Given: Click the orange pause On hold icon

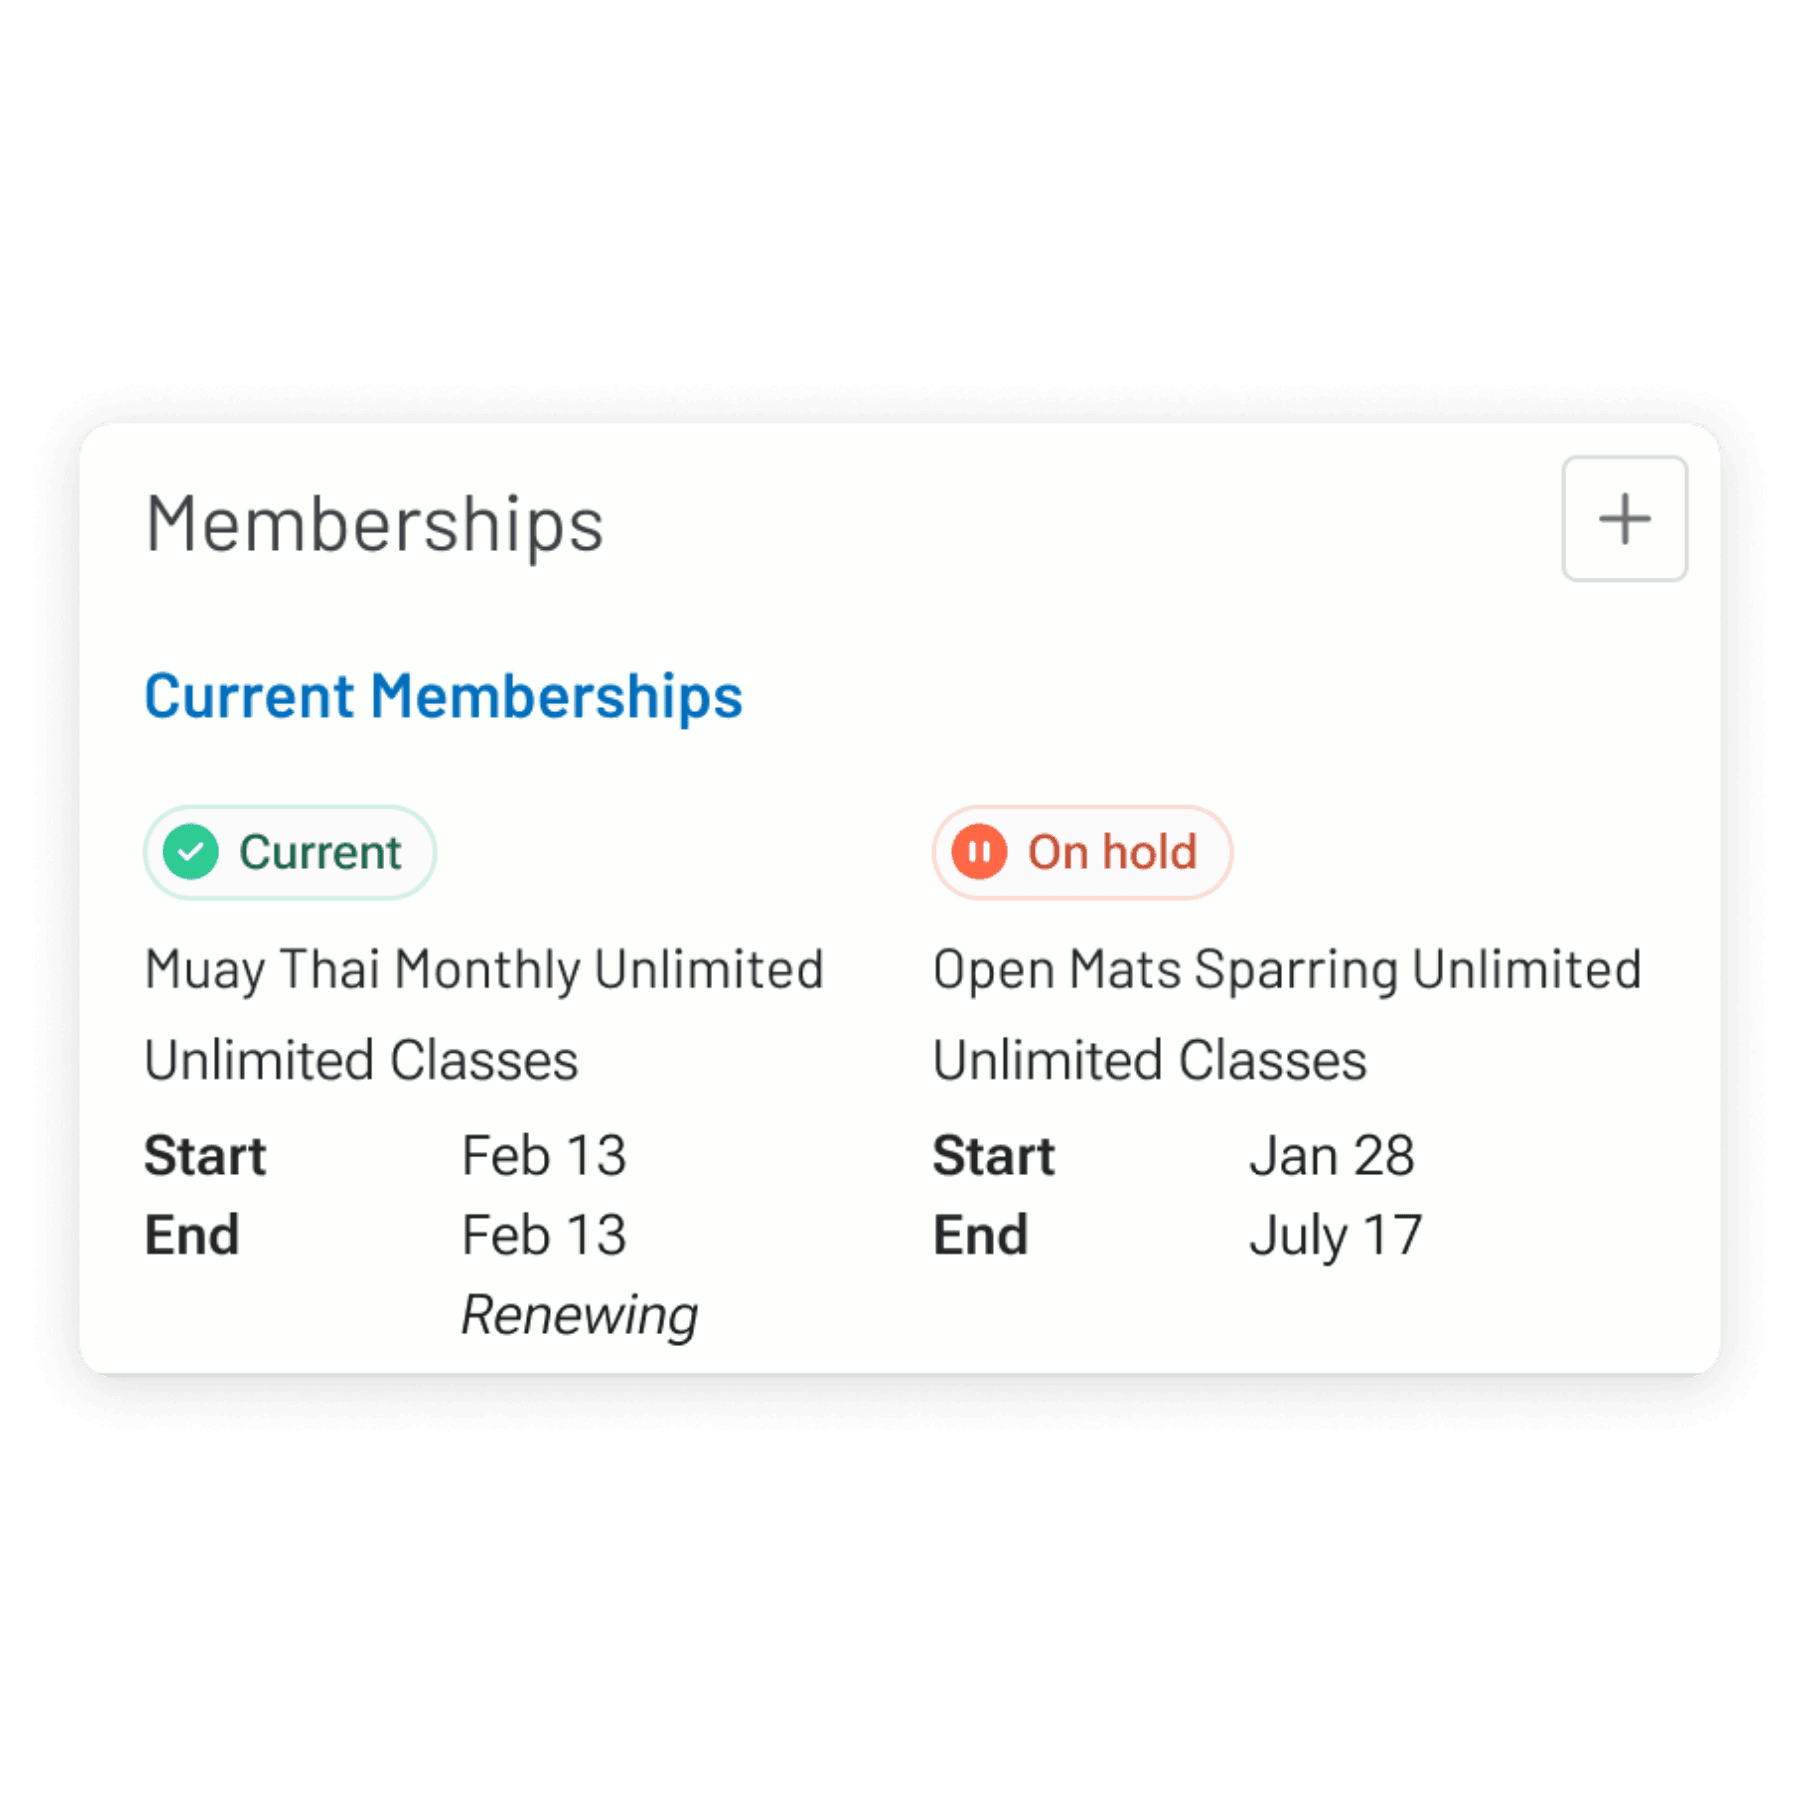Looking at the screenshot, I should coord(979,852).
